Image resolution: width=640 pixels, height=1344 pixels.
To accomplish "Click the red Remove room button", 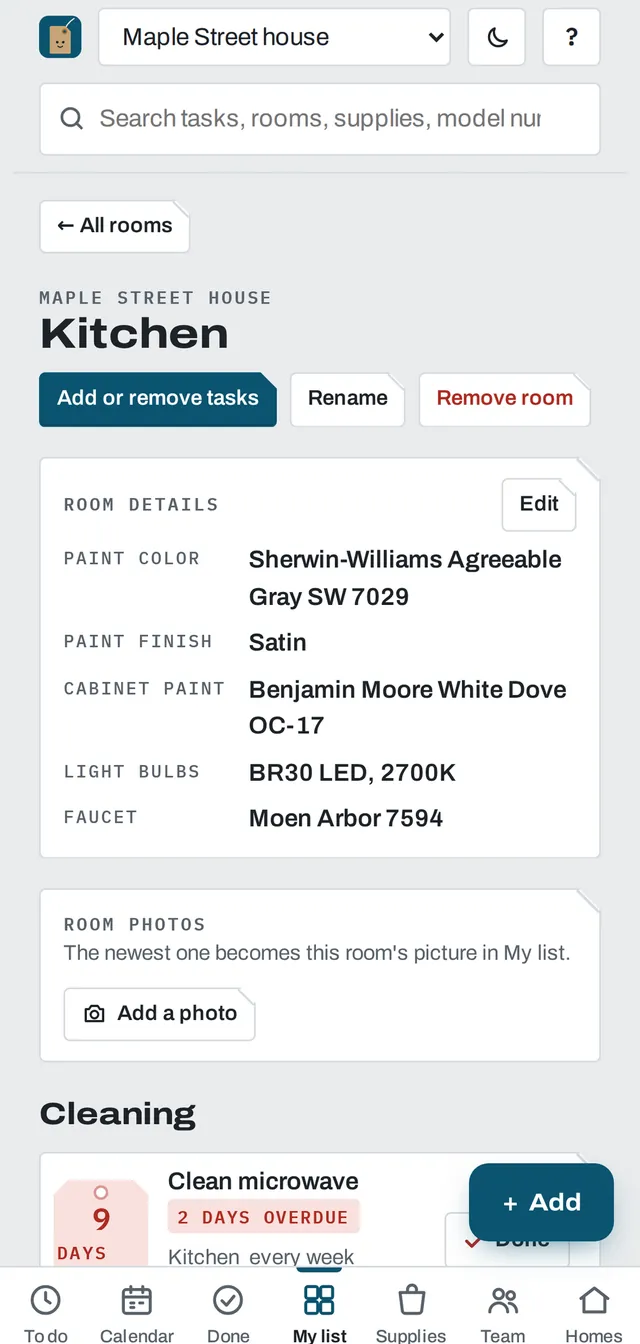I will [x=505, y=398].
